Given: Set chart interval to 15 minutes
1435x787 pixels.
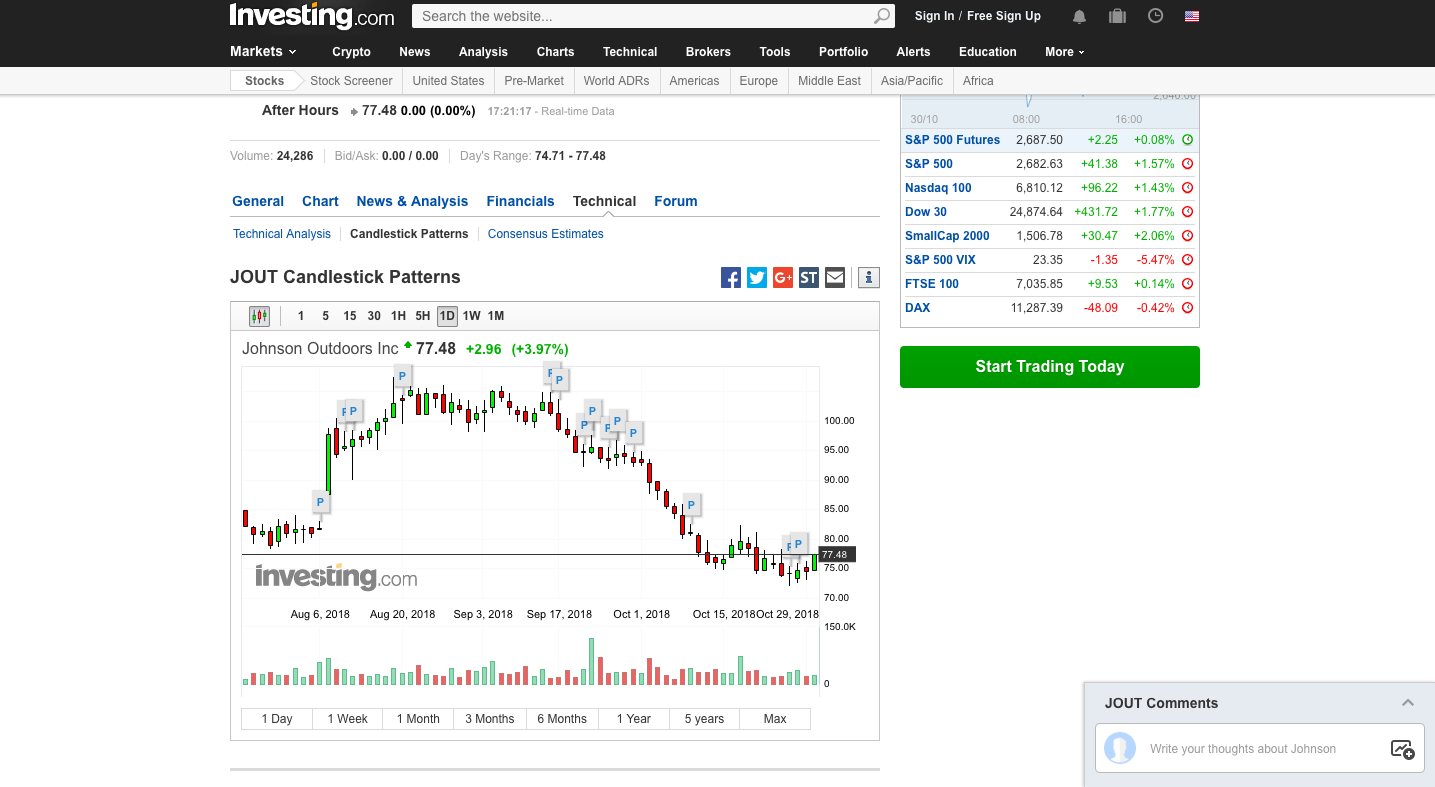Looking at the screenshot, I should (x=350, y=316).
